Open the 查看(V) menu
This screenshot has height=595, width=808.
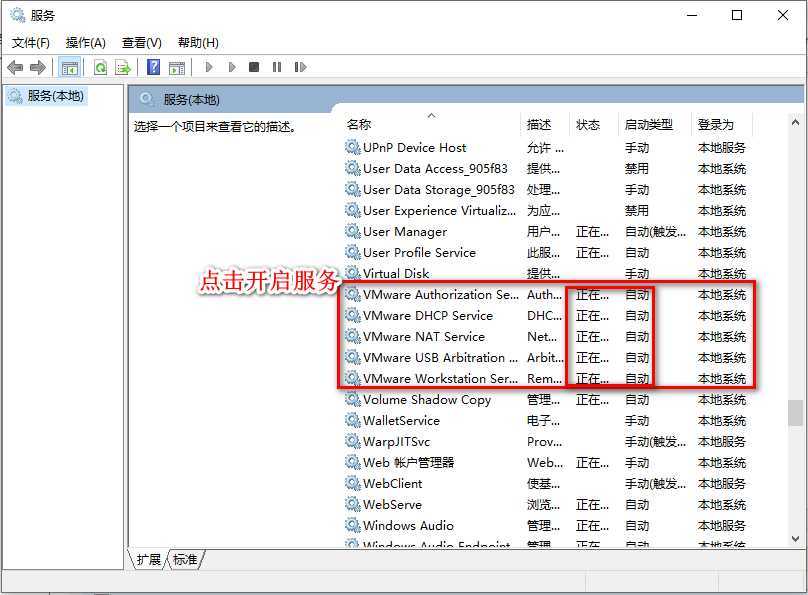pos(142,43)
